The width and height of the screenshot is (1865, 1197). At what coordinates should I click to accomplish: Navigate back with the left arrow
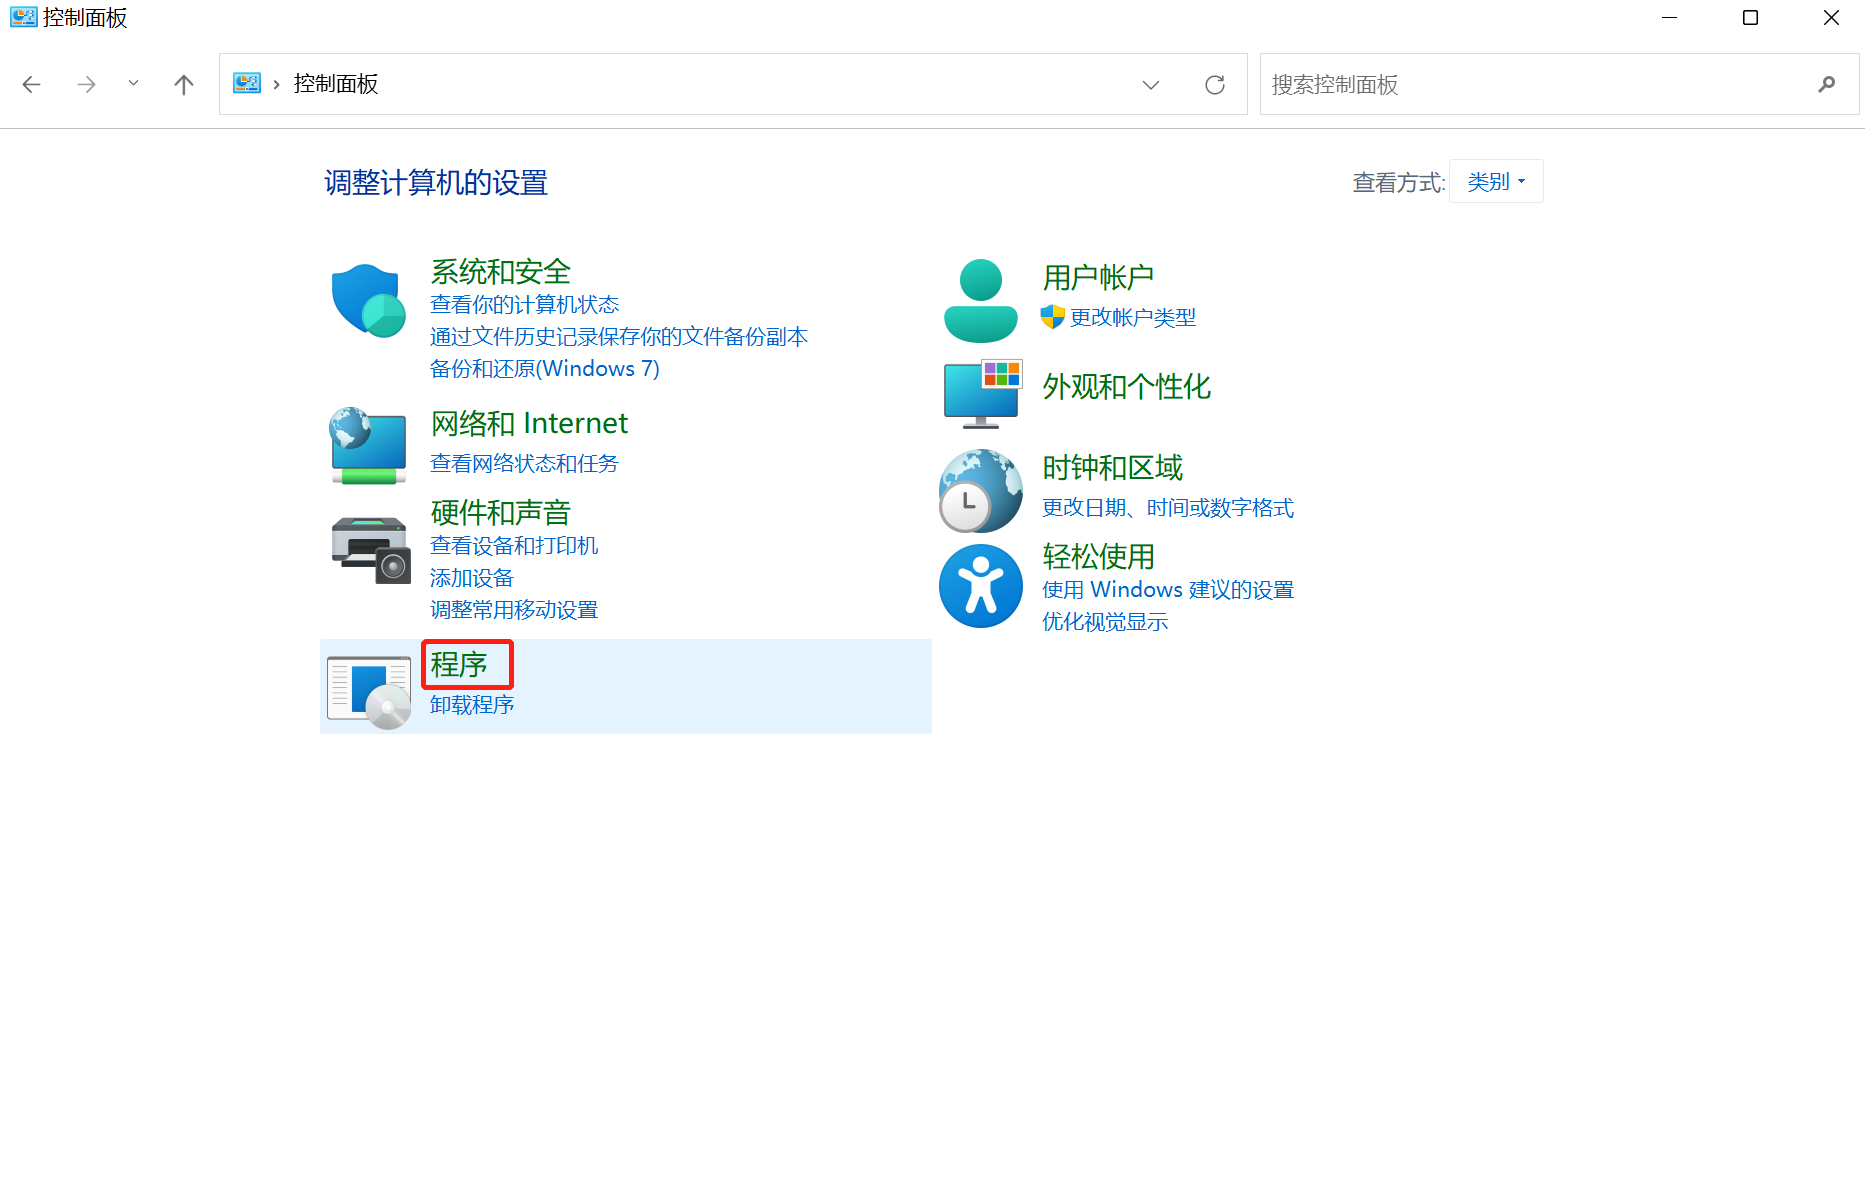(31, 84)
